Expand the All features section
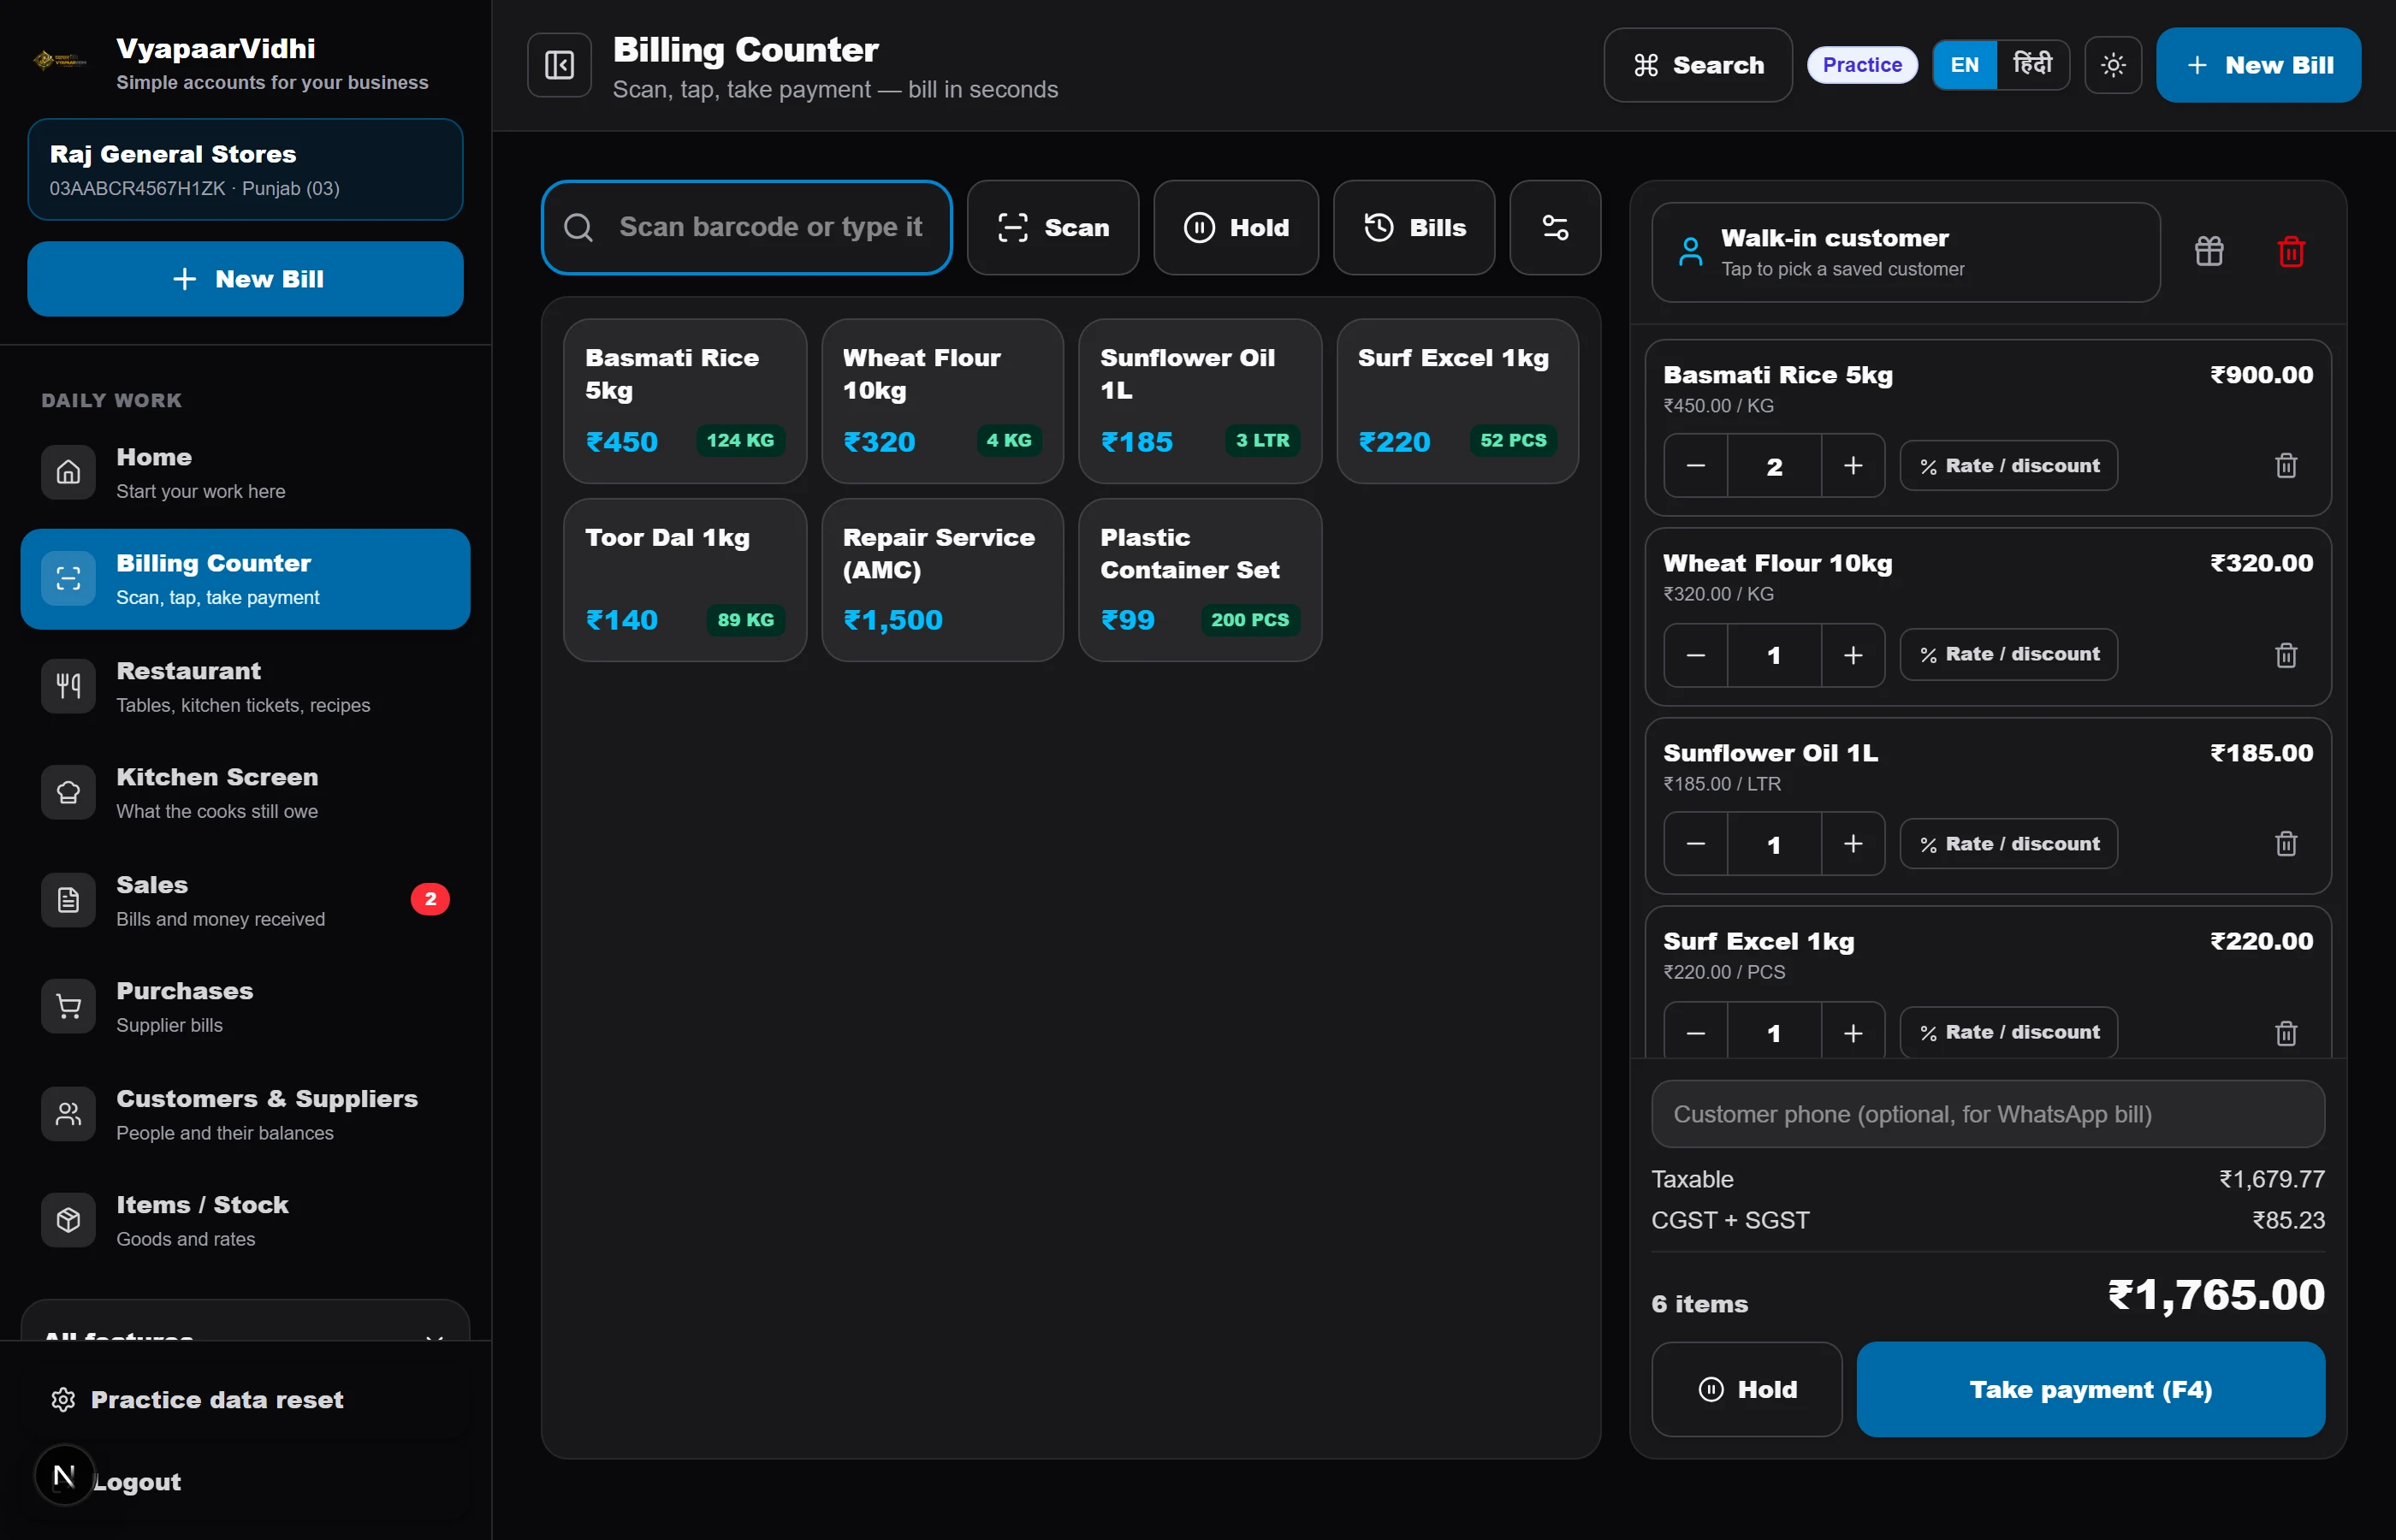 245,1322
